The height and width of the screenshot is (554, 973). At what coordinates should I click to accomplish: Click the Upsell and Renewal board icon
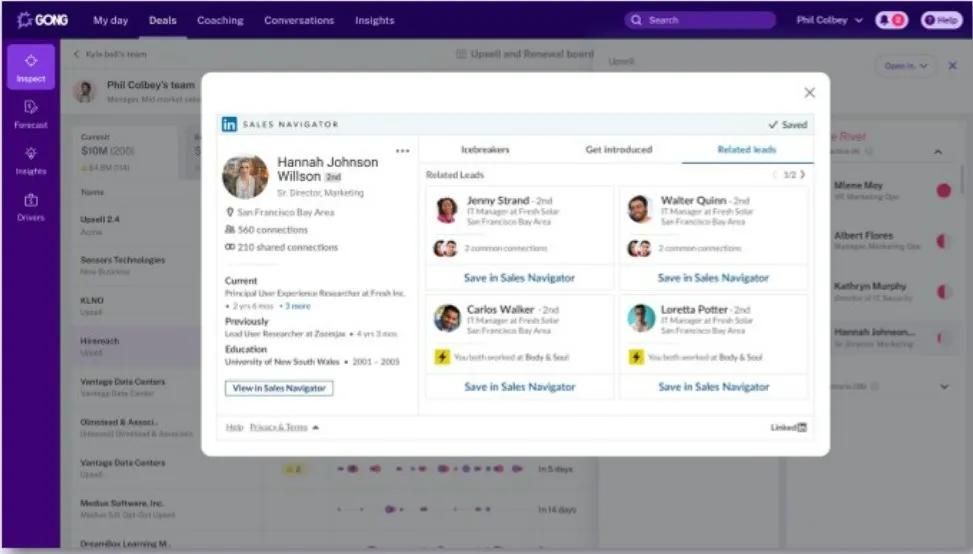(461, 54)
